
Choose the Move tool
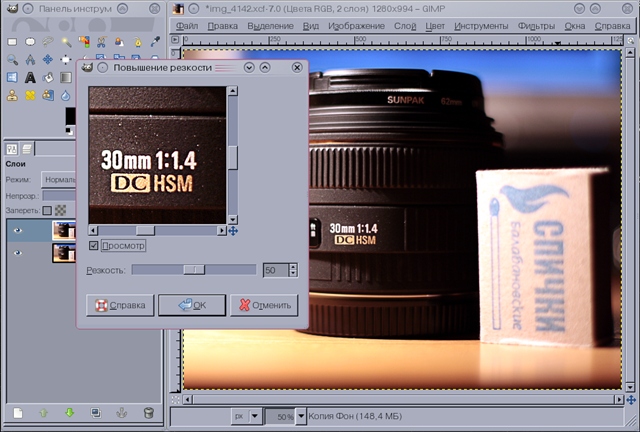[48, 60]
